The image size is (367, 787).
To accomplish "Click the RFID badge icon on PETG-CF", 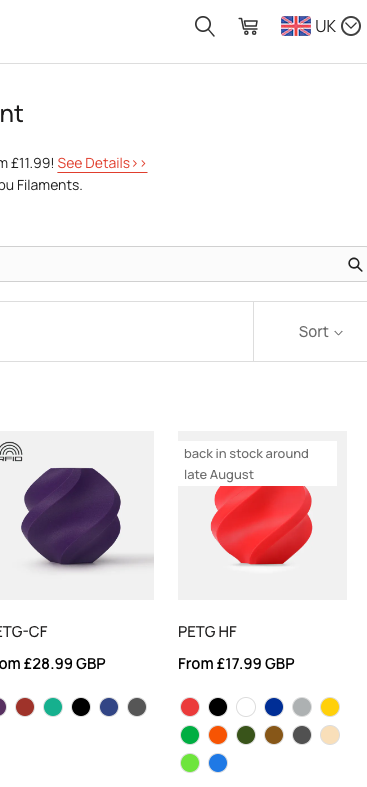I will [x=11, y=452].
